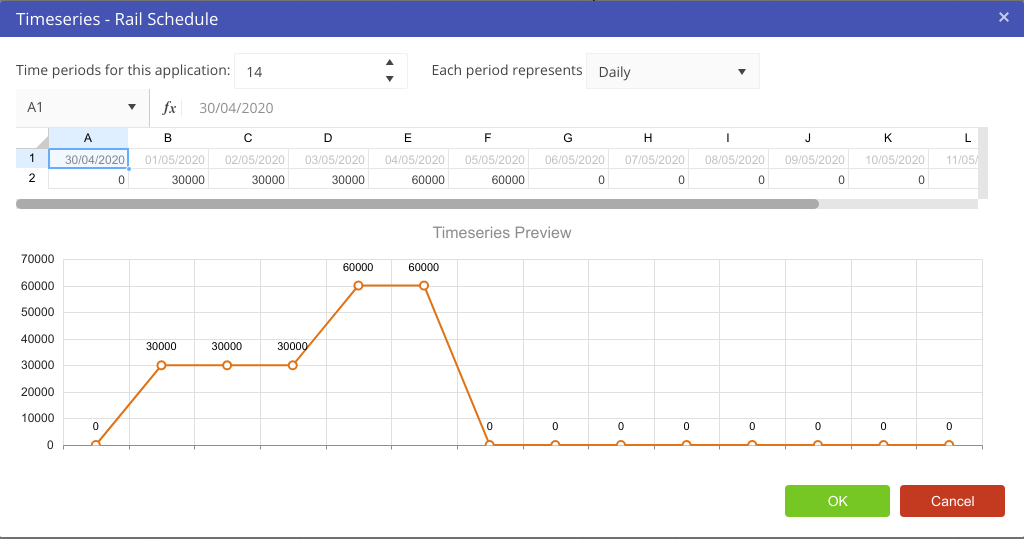
Task: Click the horizontal spreadsheet scrollbar
Action: pos(417,204)
